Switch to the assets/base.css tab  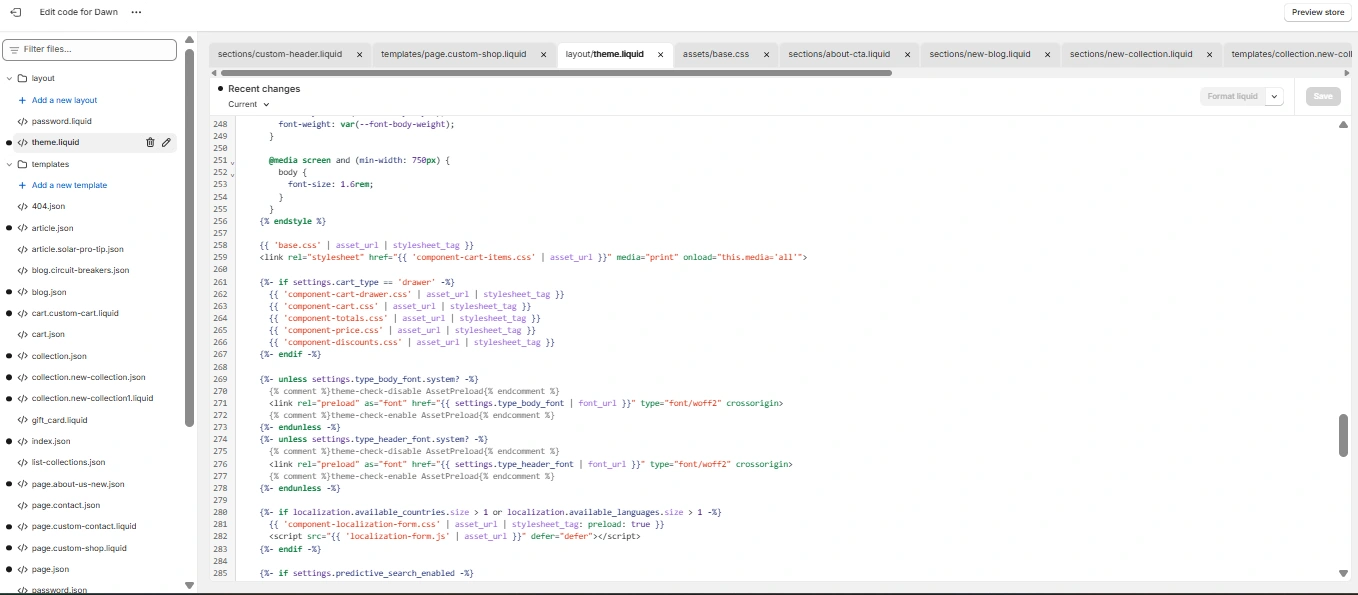tap(716, 54)
